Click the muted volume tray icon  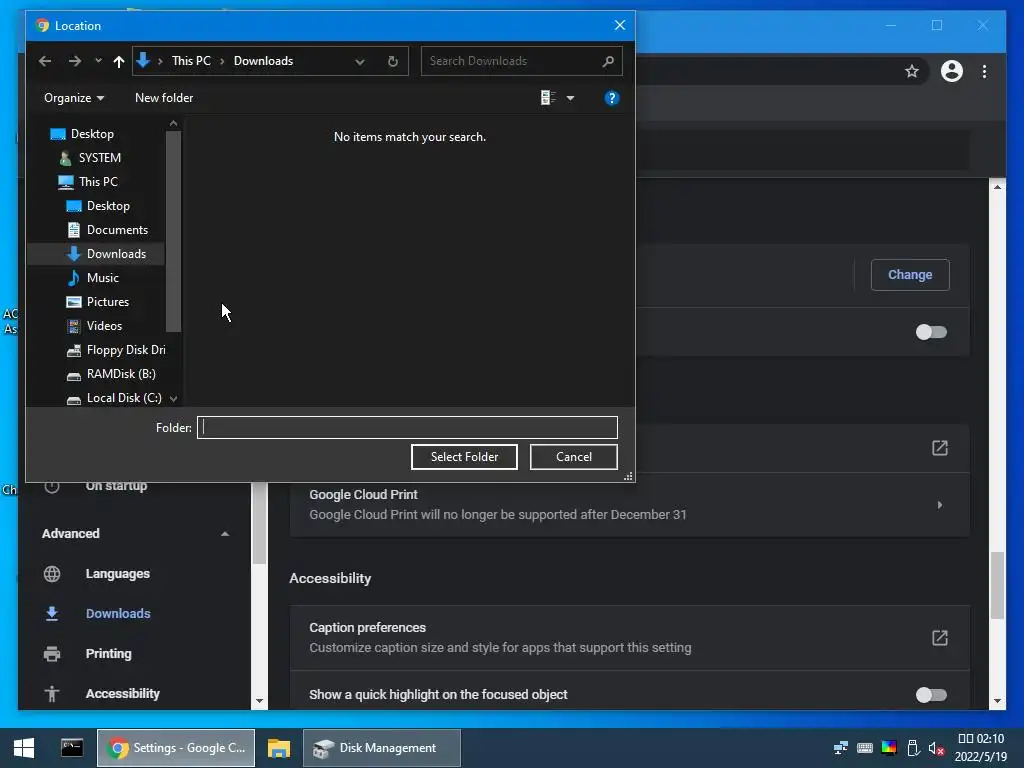[936, 748]
